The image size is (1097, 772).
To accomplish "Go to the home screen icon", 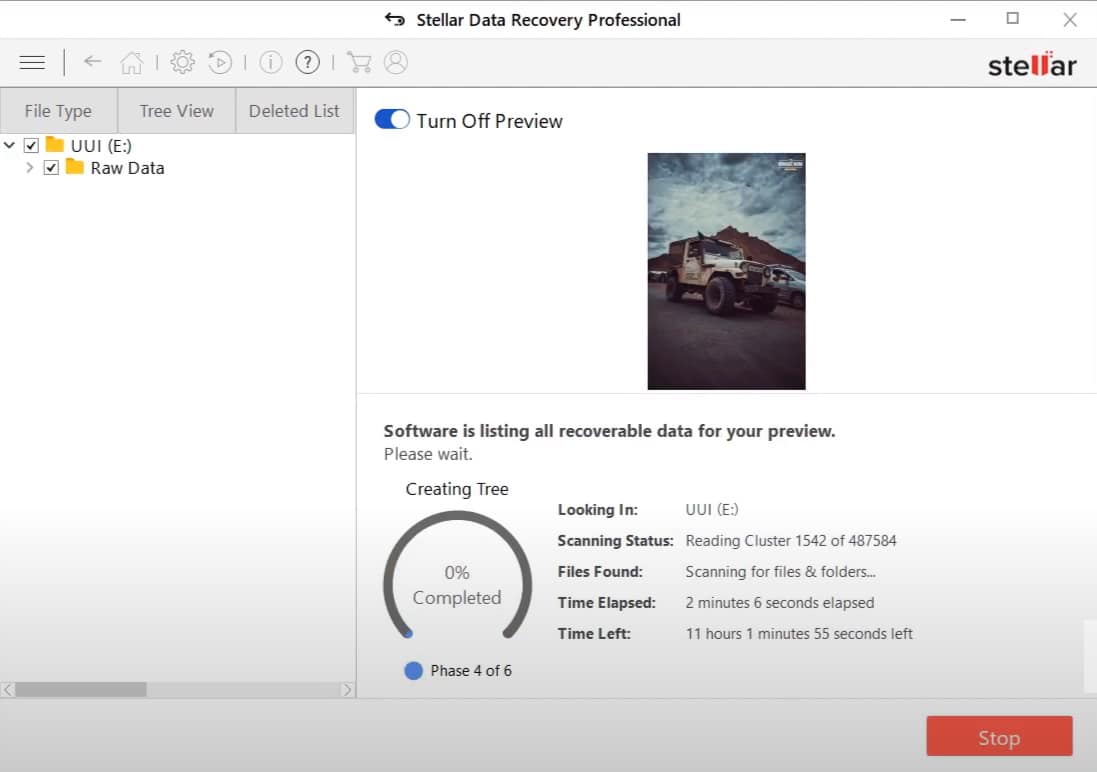I will coord(131,63).
